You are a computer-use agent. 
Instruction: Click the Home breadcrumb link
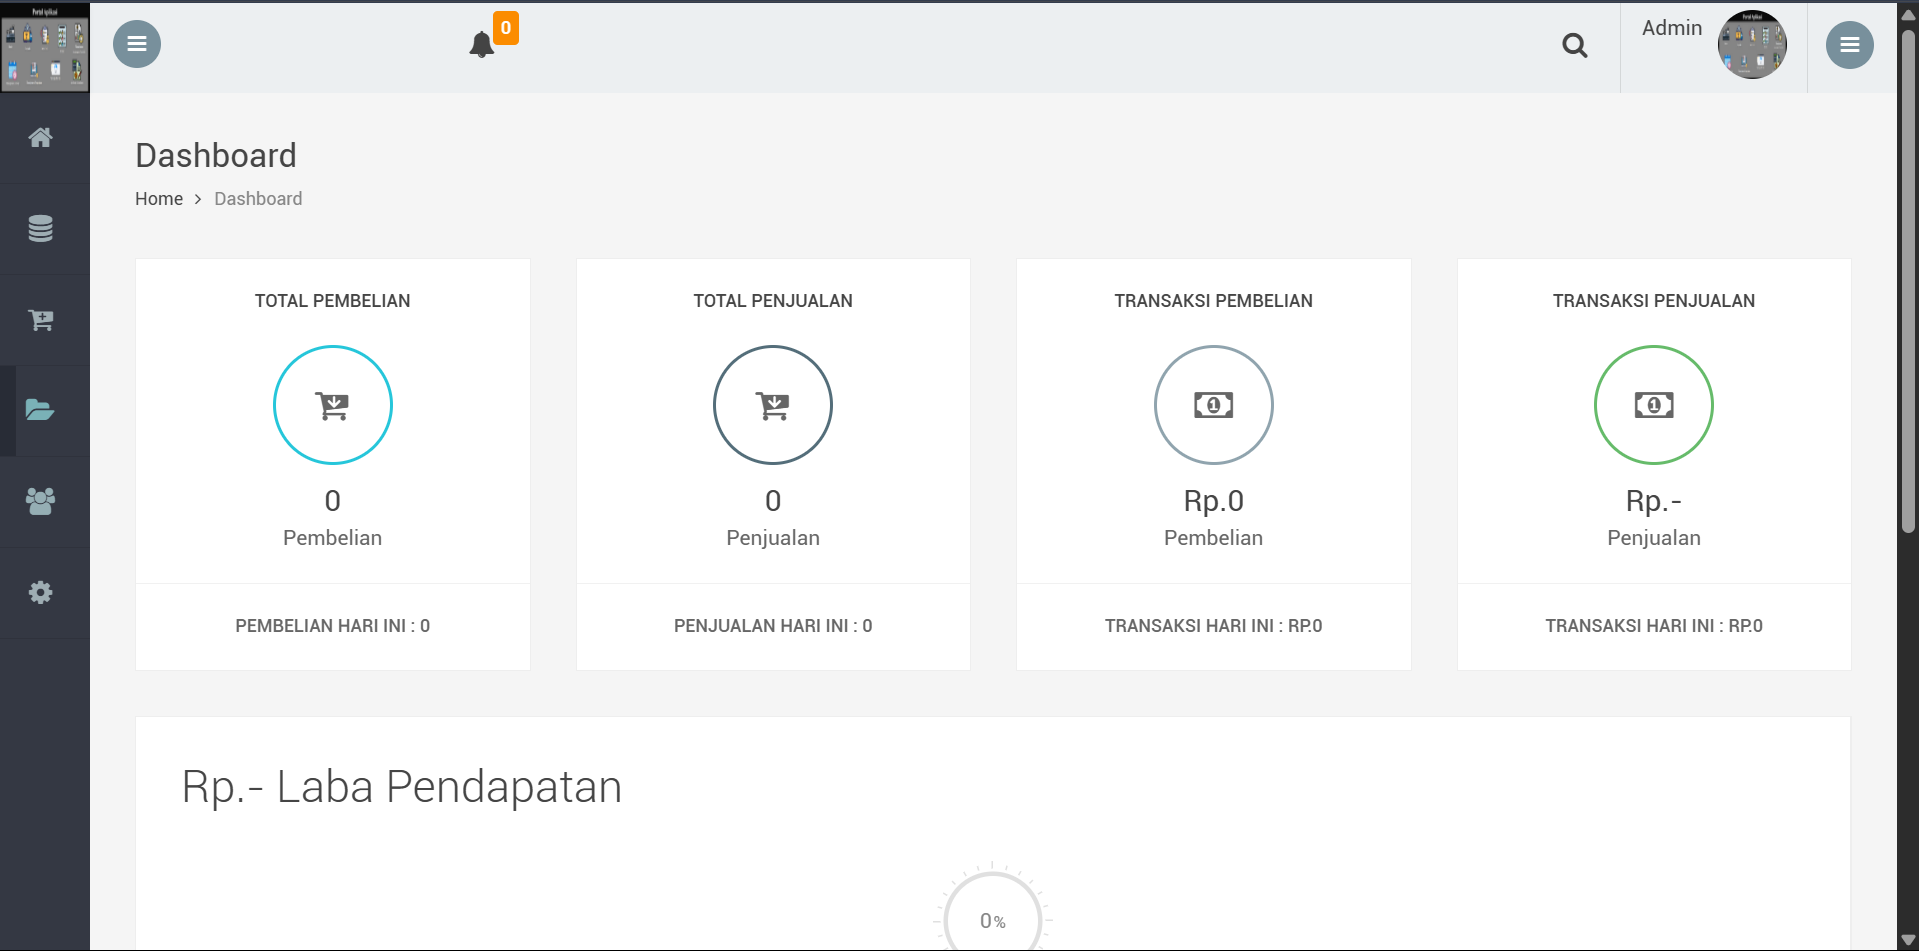pyautogui.click(x=159, y=199)
